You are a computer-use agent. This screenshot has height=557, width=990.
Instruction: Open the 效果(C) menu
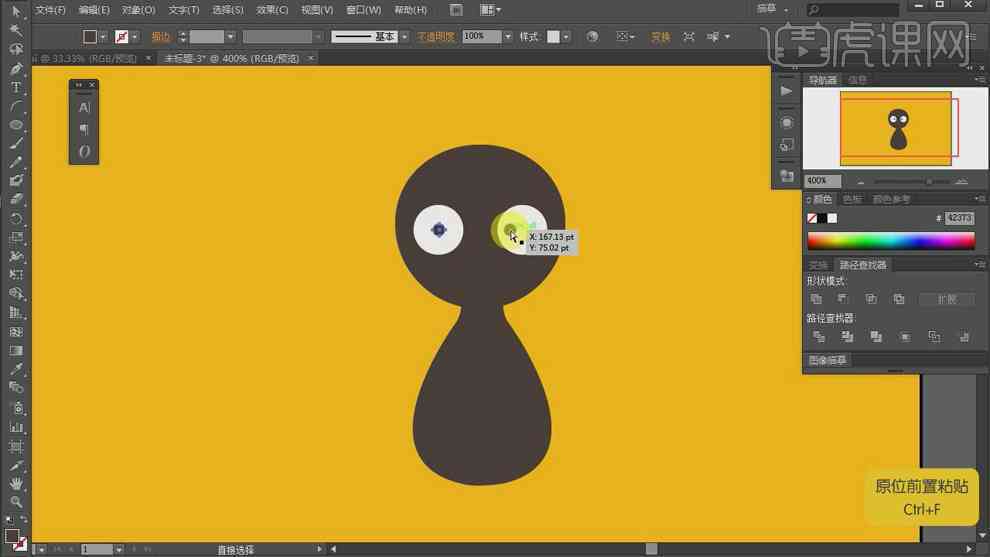tap(272, 10)
